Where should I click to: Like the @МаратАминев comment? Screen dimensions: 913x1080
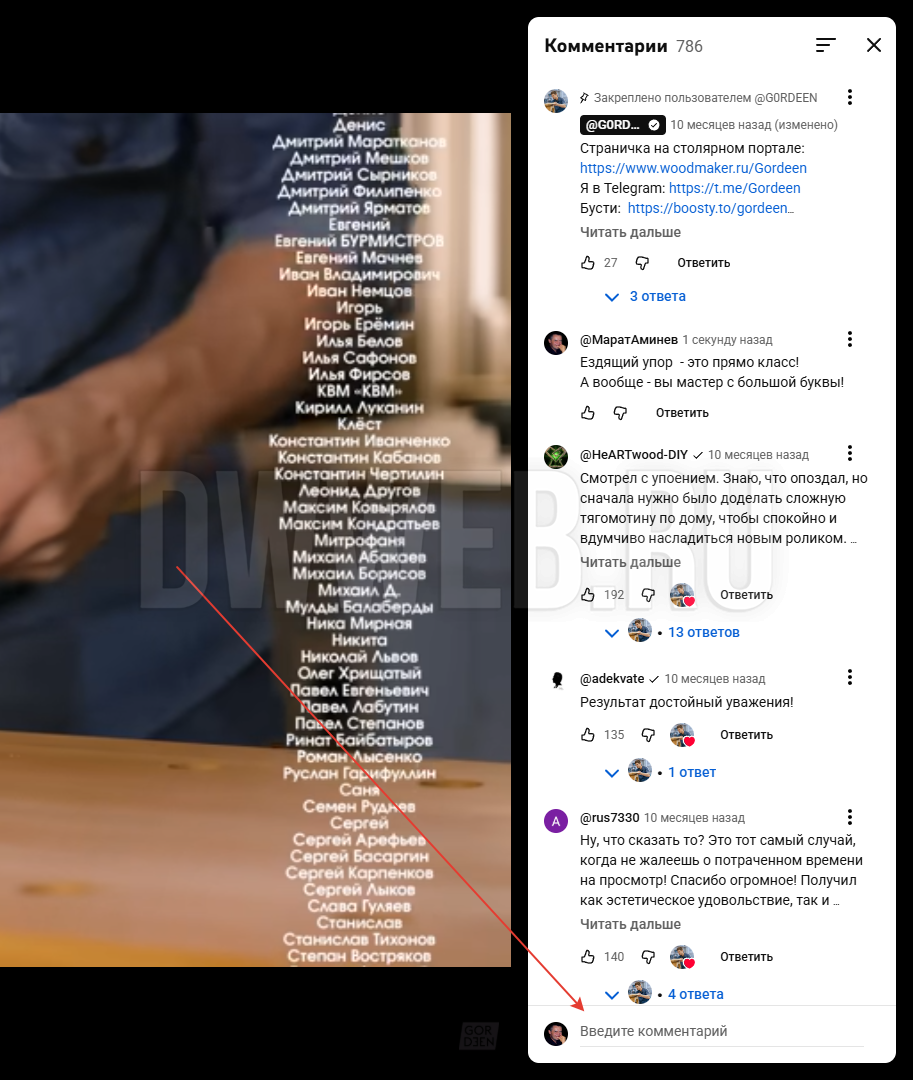(x=587, y=413)
